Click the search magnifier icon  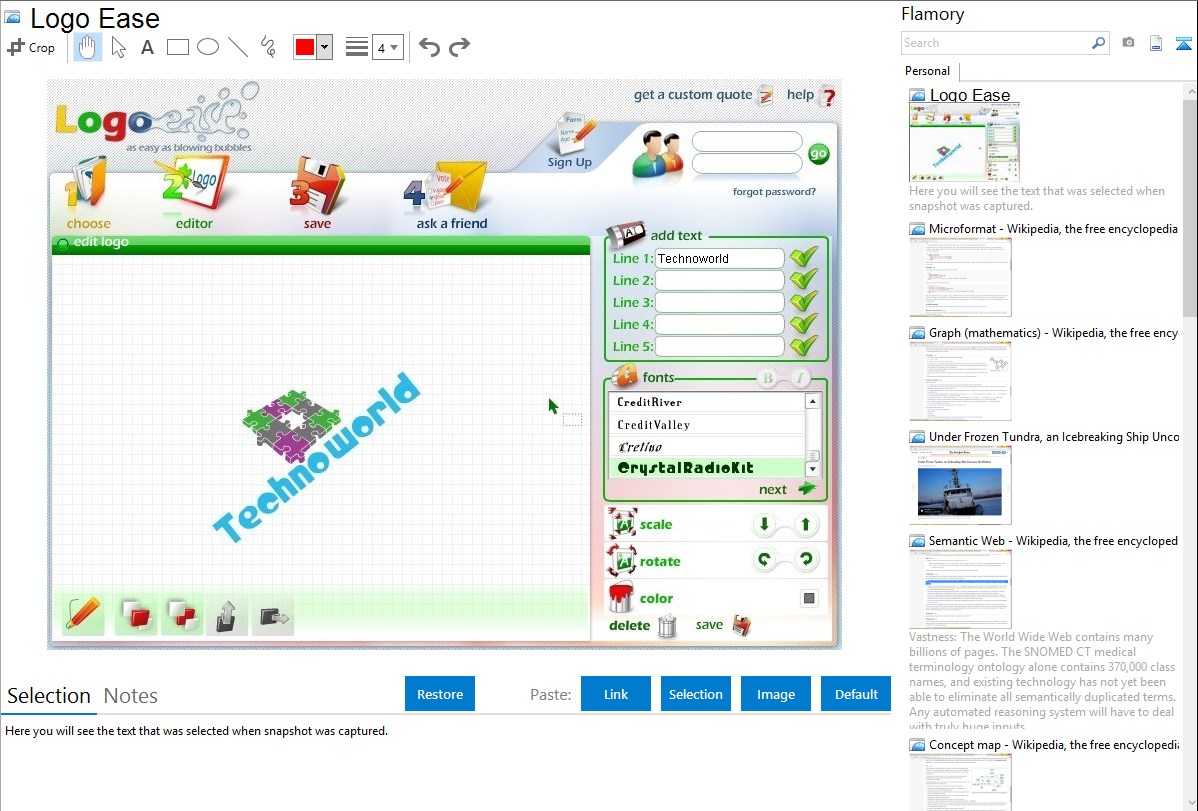tap(1099, 43)
